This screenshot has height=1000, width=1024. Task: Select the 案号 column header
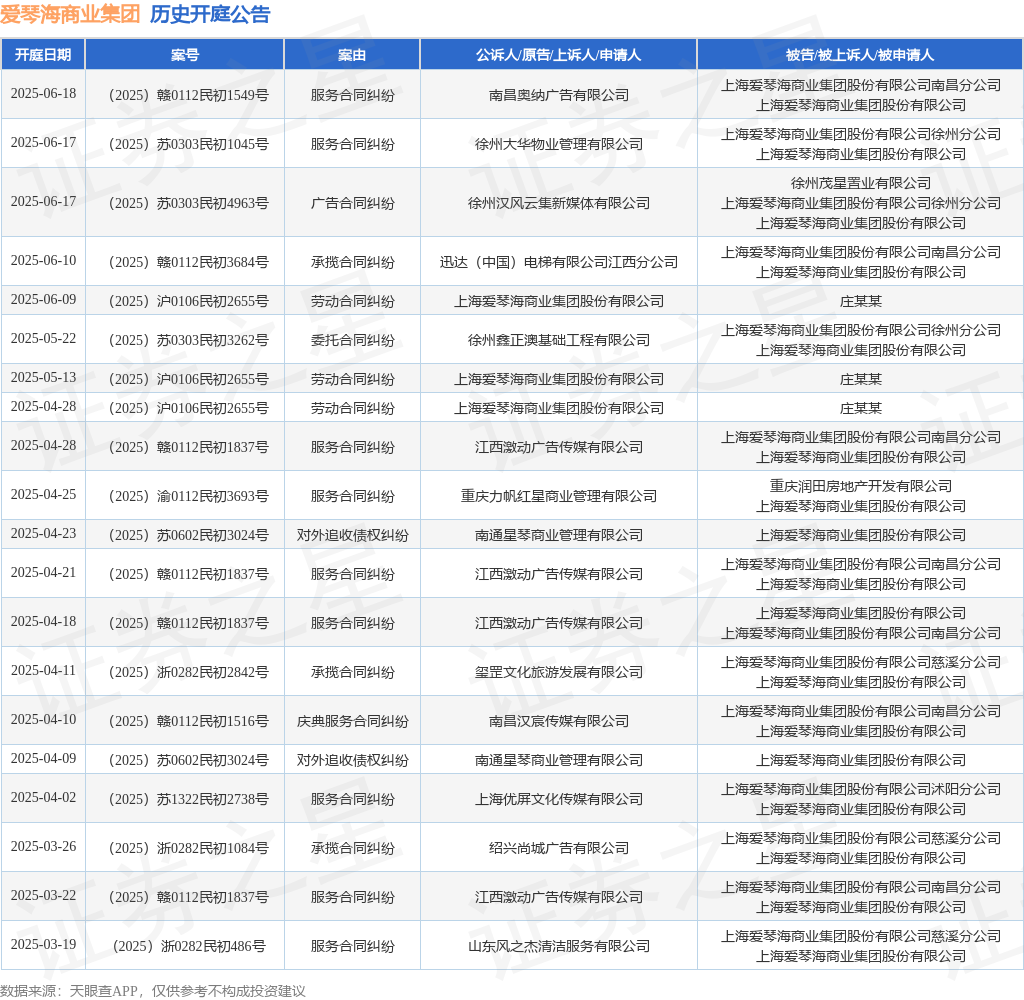point(185,55)
